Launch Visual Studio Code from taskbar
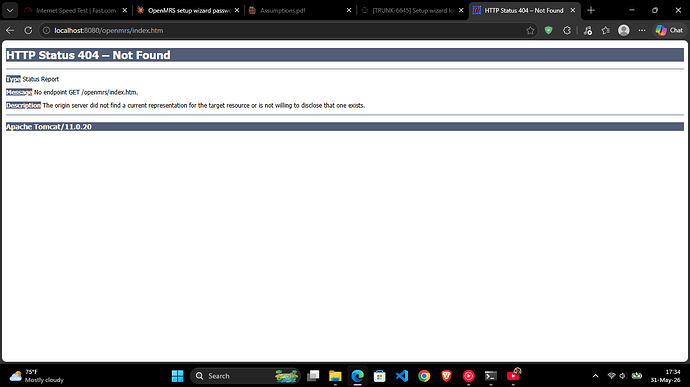 pyautogui.click(x=402, y=376)
